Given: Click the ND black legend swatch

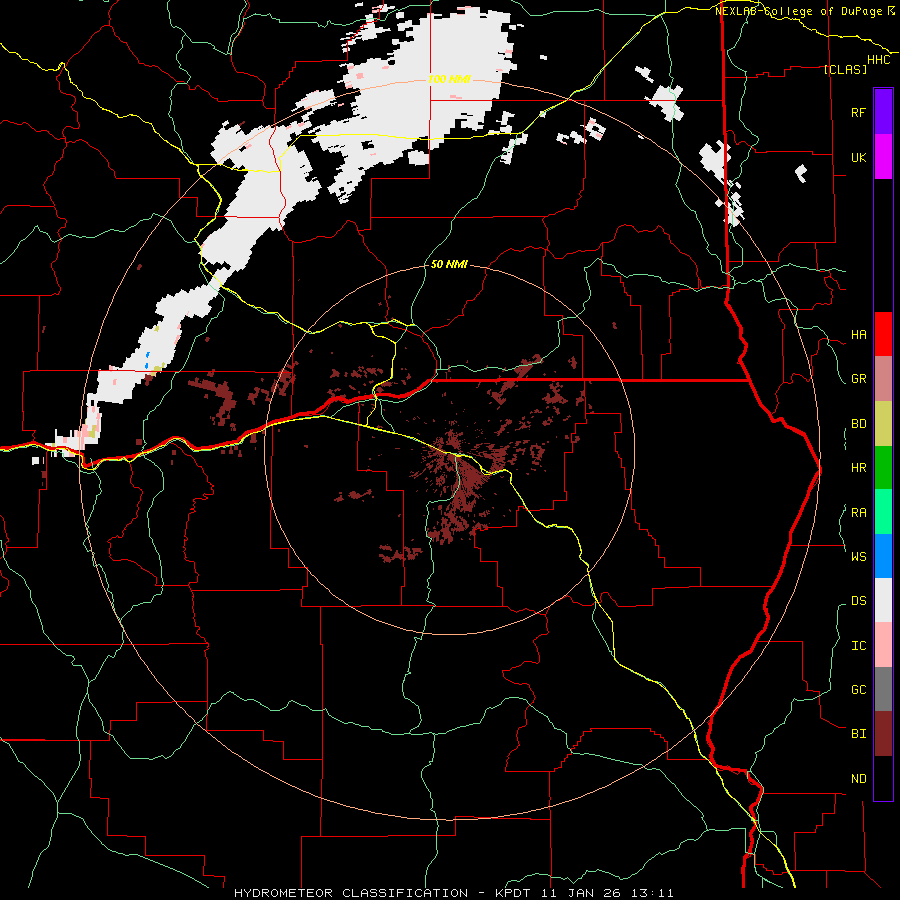Looking at the screenshot, I should point(883,778).
